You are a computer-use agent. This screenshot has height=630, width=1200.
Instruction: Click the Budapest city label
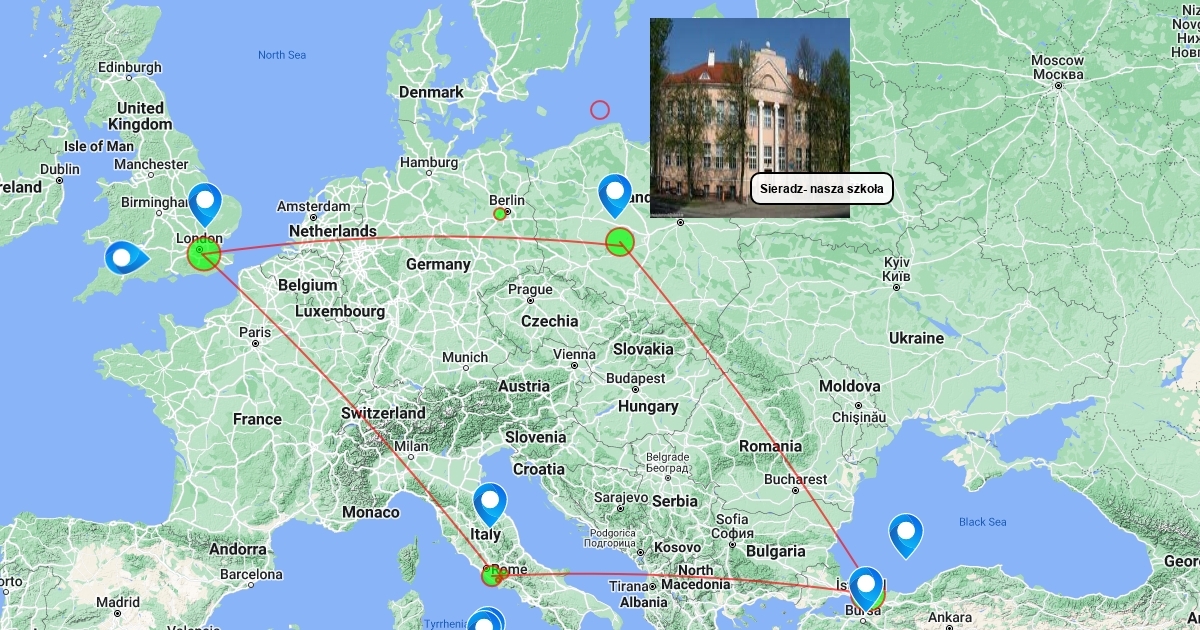tap(635, 379)
